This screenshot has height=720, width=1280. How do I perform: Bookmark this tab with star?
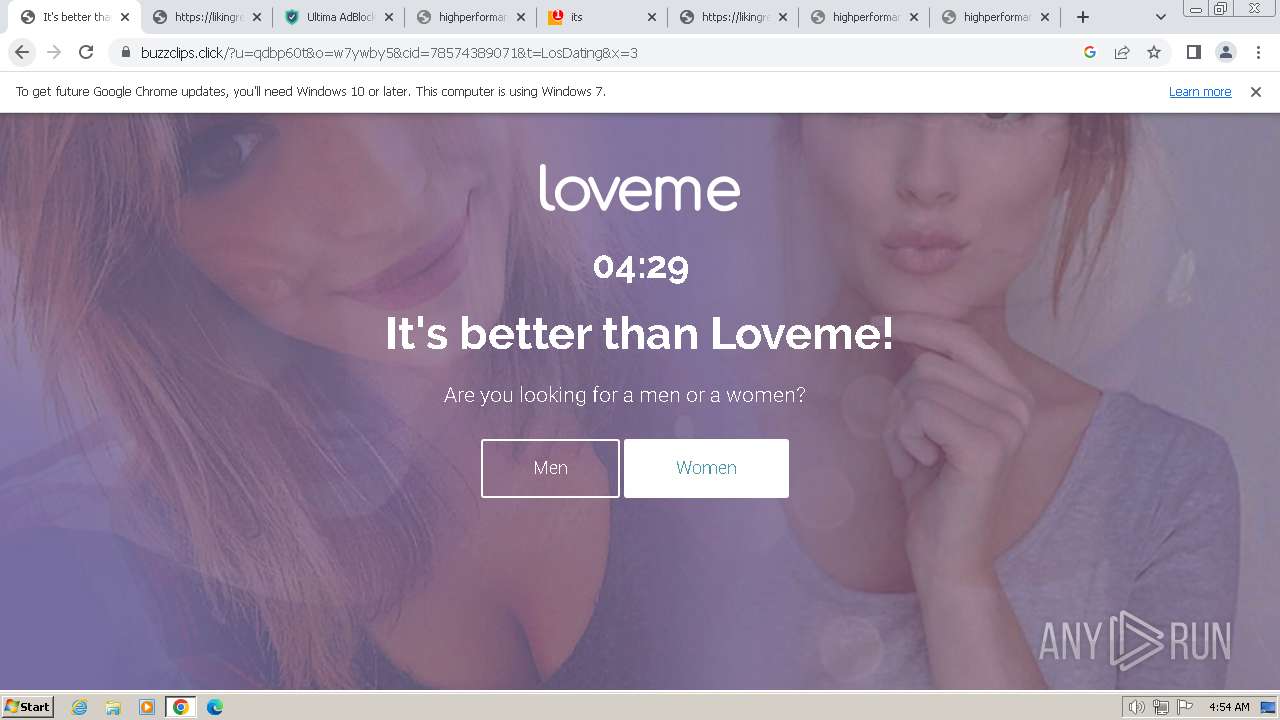(1154, 53)
